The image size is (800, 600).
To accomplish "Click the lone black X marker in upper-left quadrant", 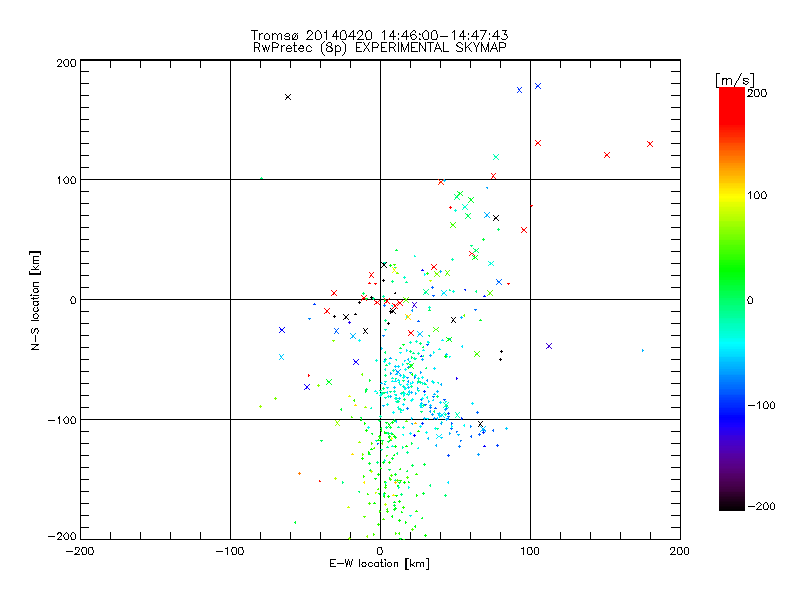I will [x=288, y=97].
